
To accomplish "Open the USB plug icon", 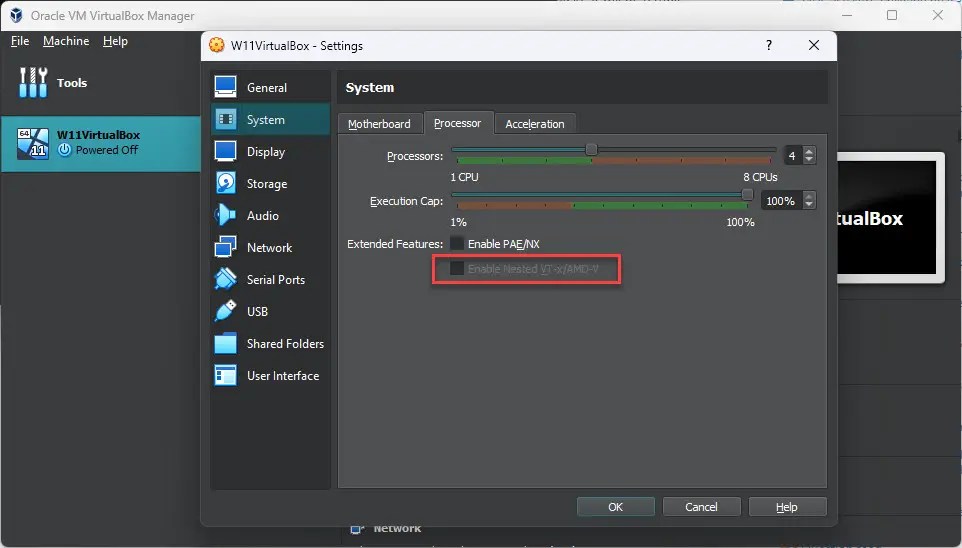I will coord(225,311).
